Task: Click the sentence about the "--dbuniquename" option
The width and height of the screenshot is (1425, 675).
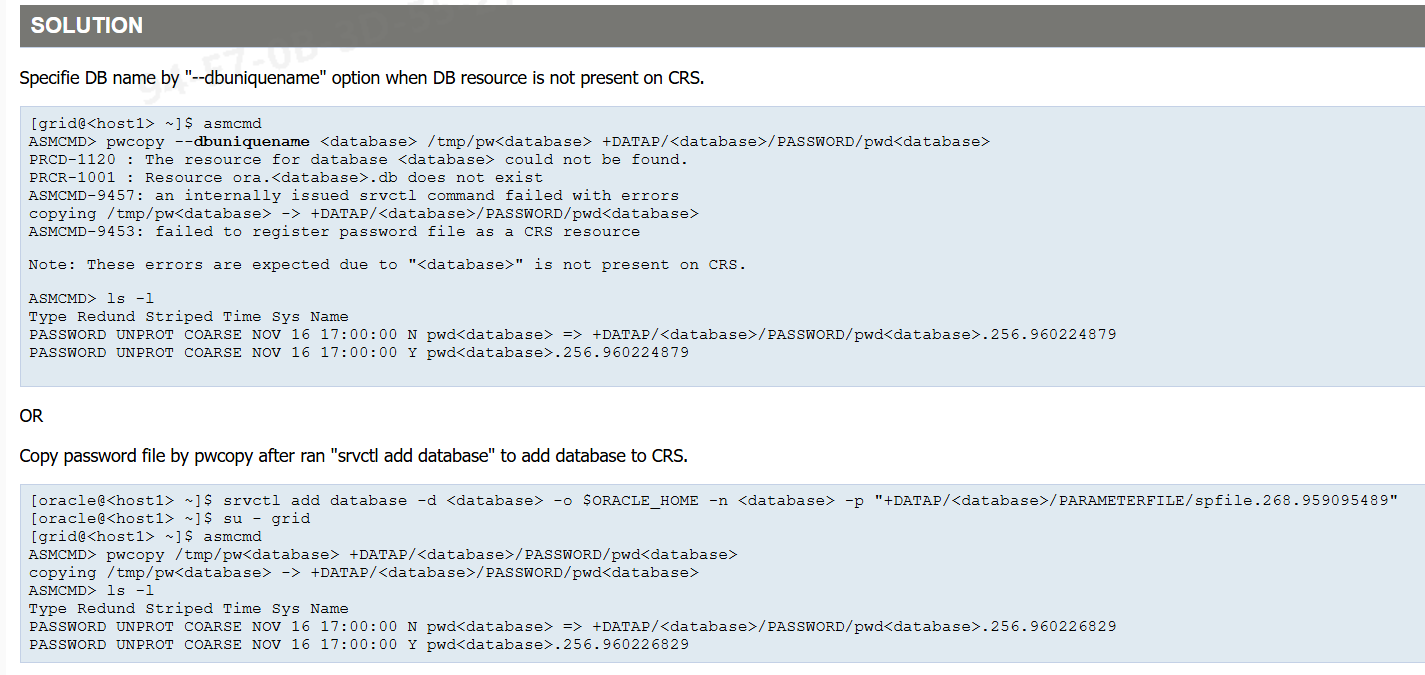Action: tap(362, 78)
